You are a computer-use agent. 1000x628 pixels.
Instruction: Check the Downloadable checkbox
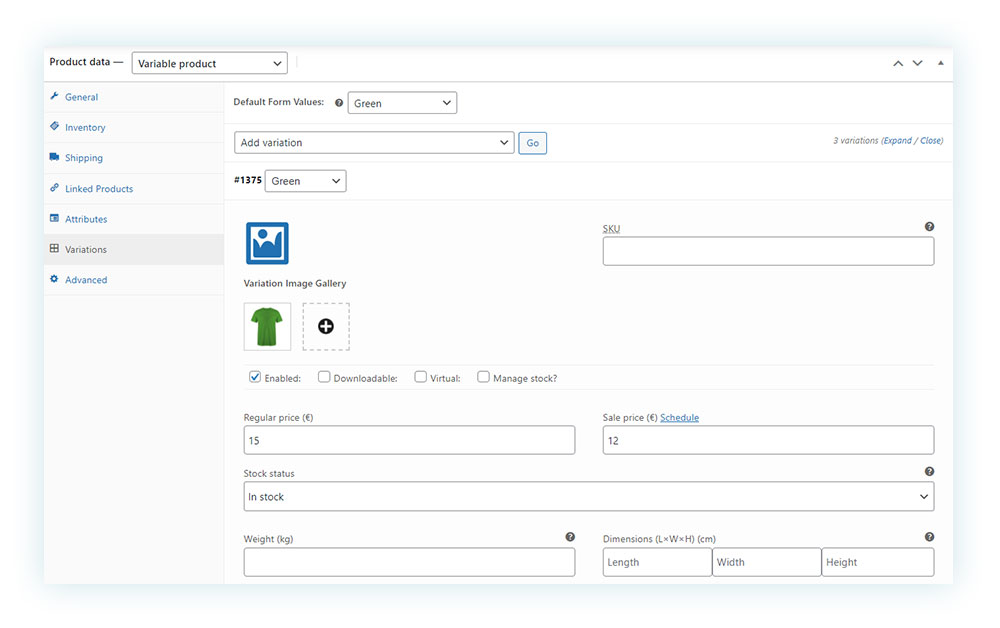324,377
